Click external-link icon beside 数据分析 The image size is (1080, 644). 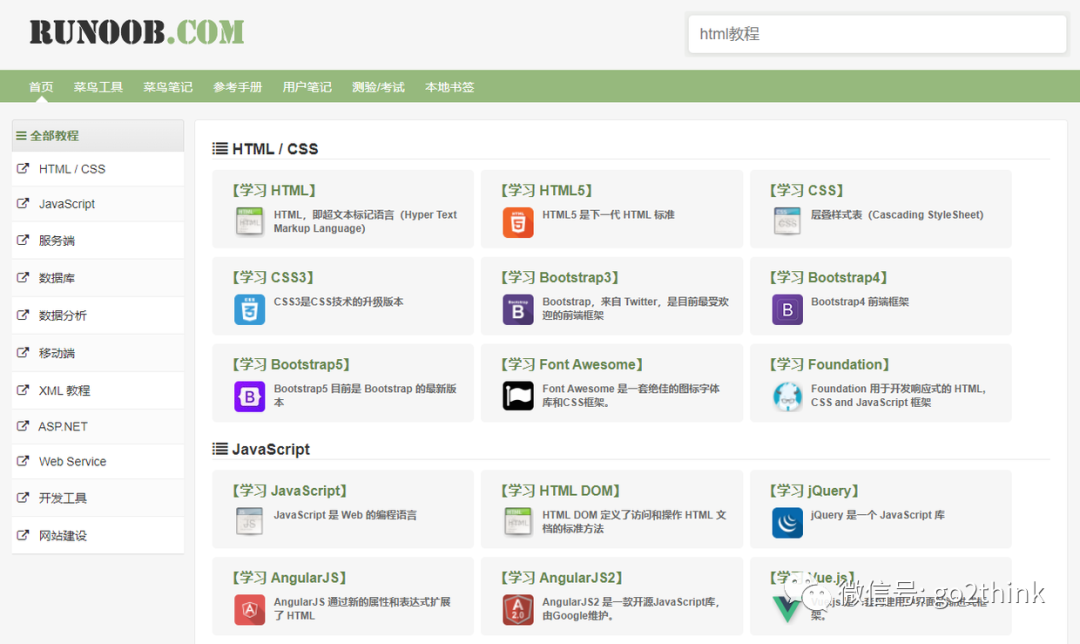point(23,315)
